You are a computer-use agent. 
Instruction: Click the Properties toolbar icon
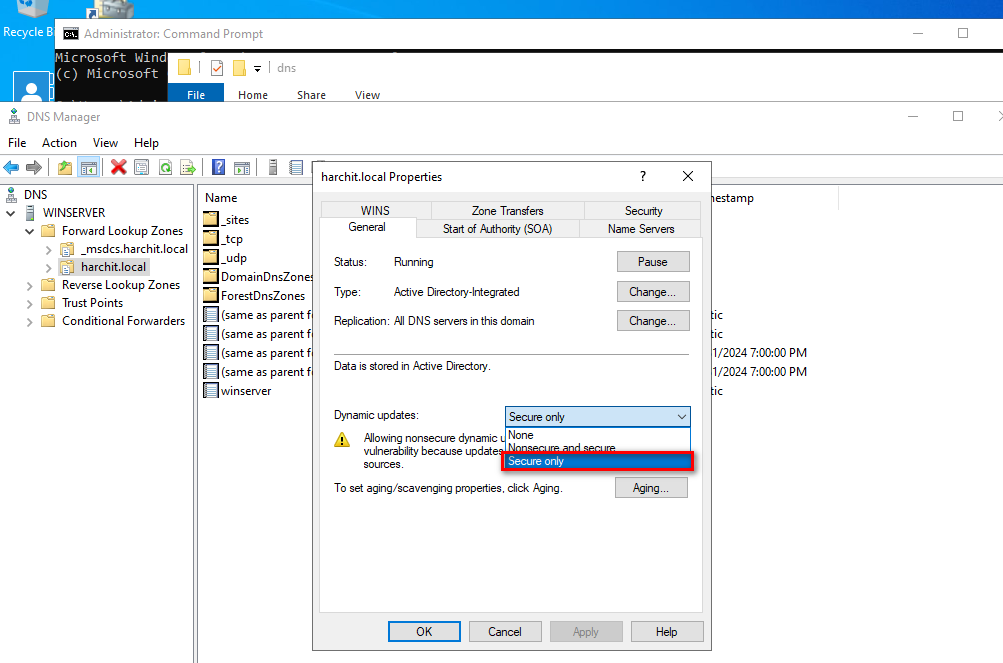141,167
